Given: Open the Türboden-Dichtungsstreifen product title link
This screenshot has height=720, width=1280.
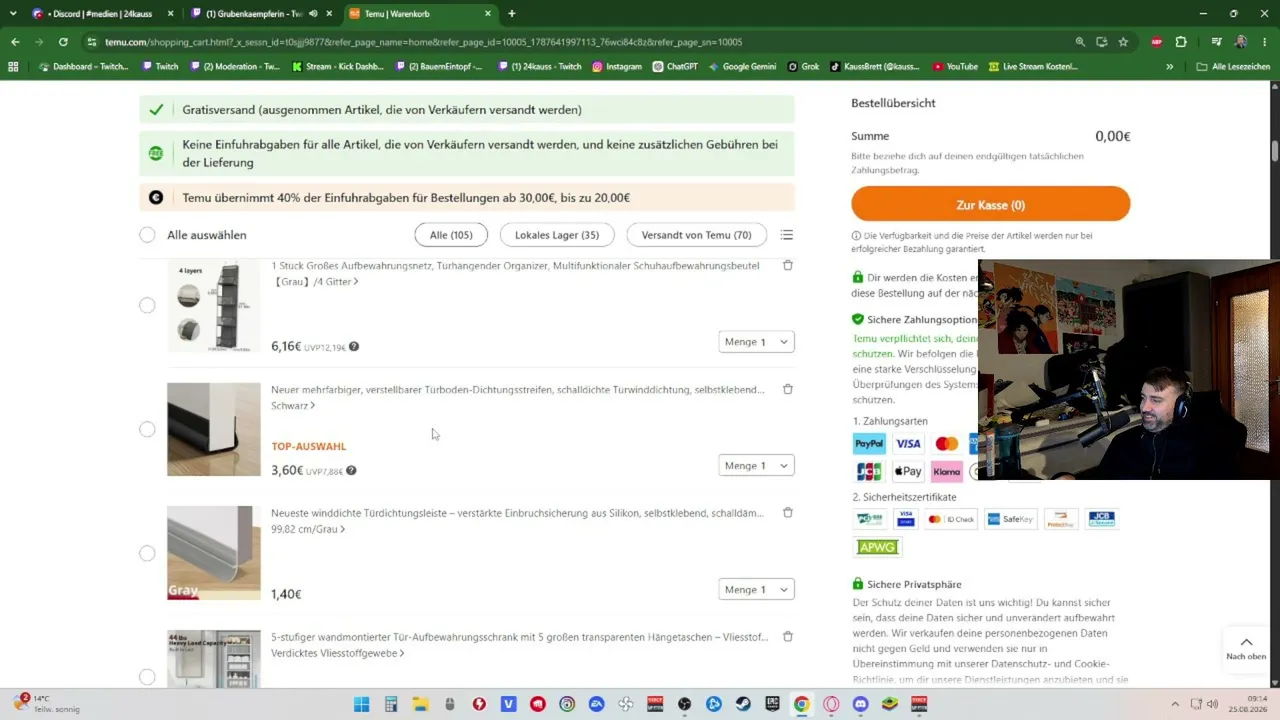Looking at the screenshot, I should (x=518, y=390).
